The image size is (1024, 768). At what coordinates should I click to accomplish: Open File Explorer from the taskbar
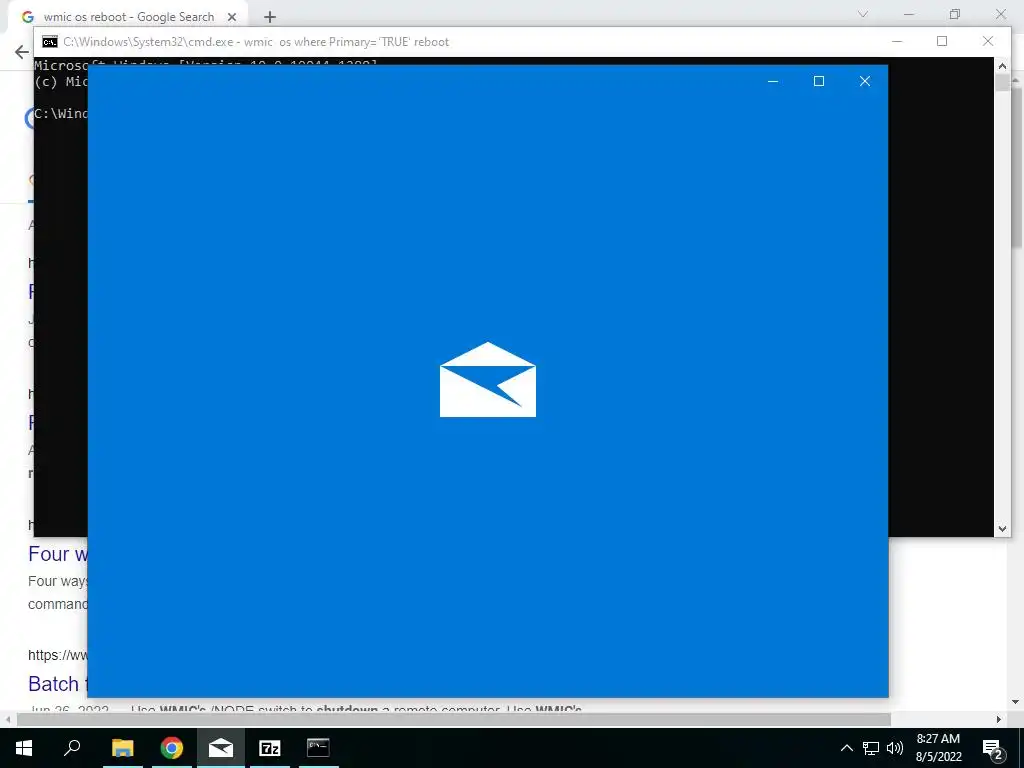click(122, 748)
